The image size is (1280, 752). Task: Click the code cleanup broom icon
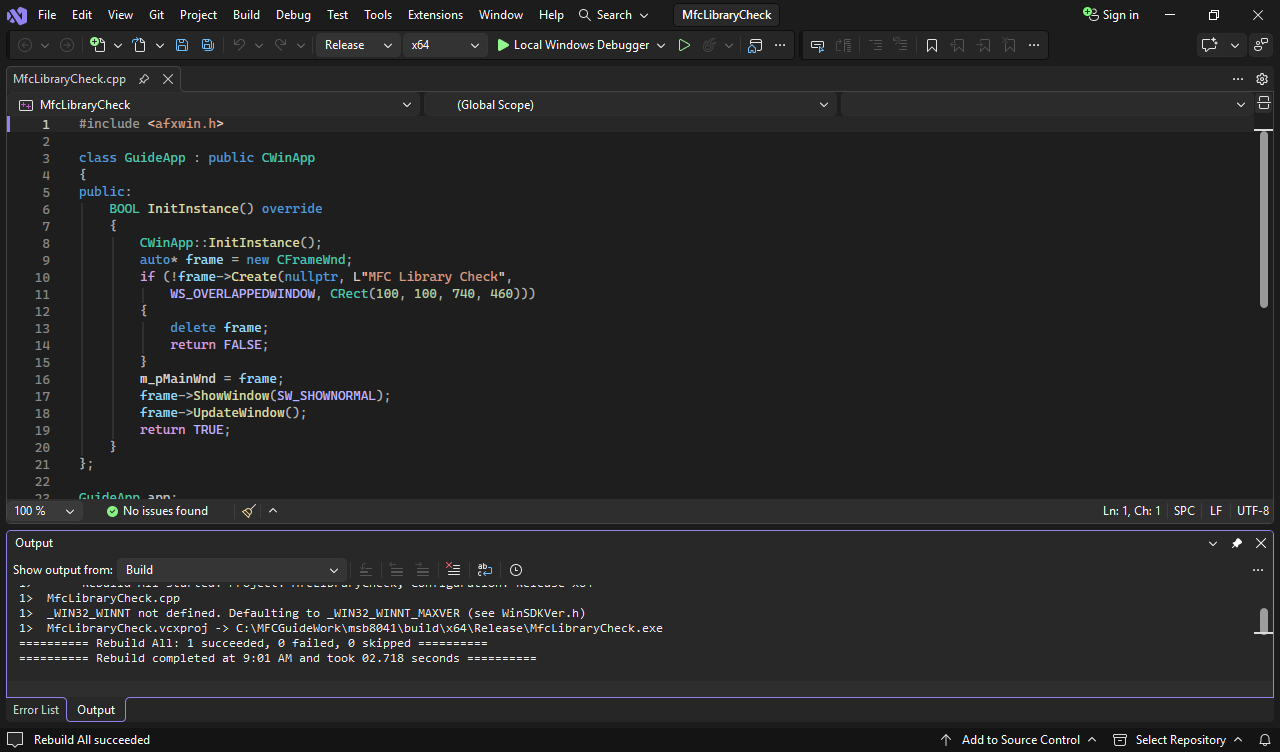(x=249, y=511)
